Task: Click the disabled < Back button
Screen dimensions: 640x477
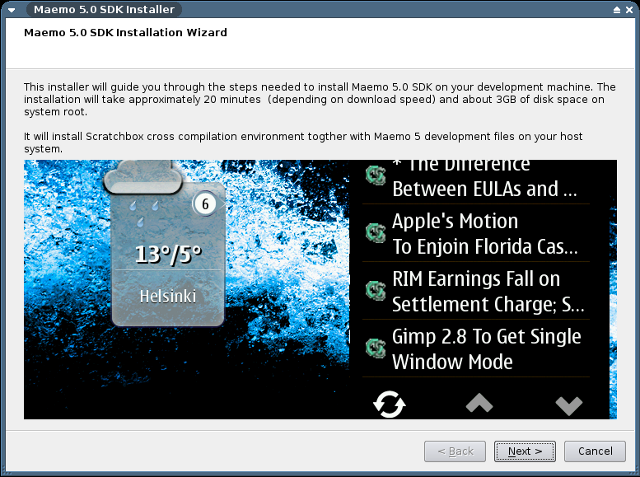Action: [x=455, y=451]
